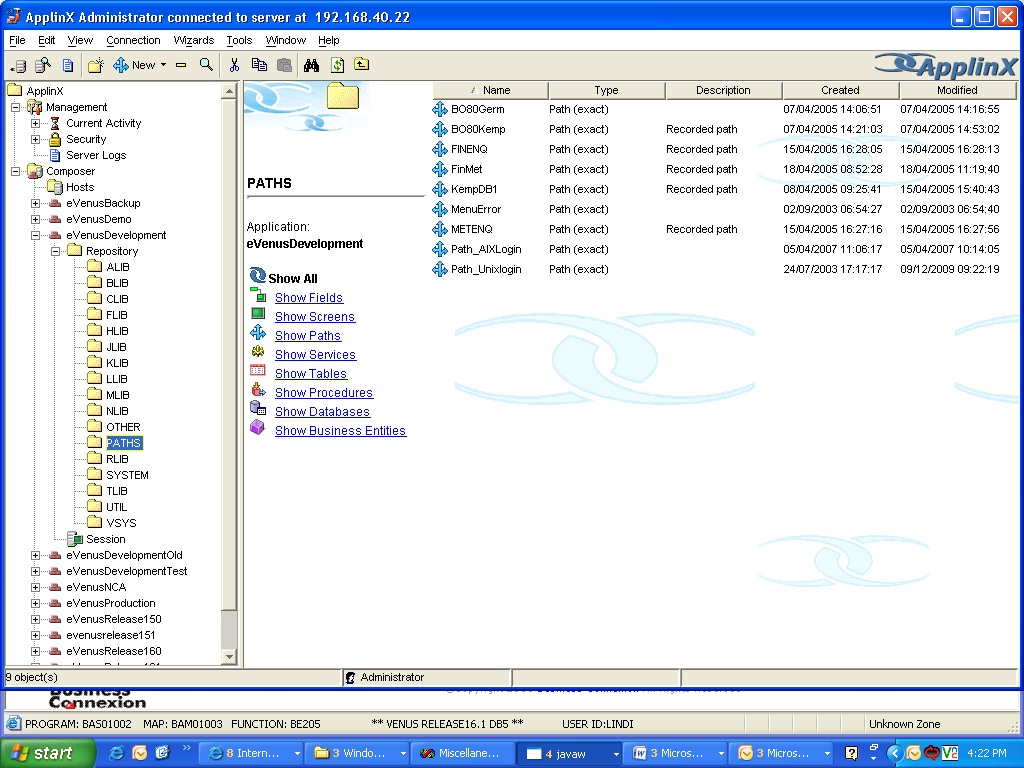This screenshot has height=768, width=1024.
Task: Collapse the eVenusDevelopment node
Action: point(35,235)
